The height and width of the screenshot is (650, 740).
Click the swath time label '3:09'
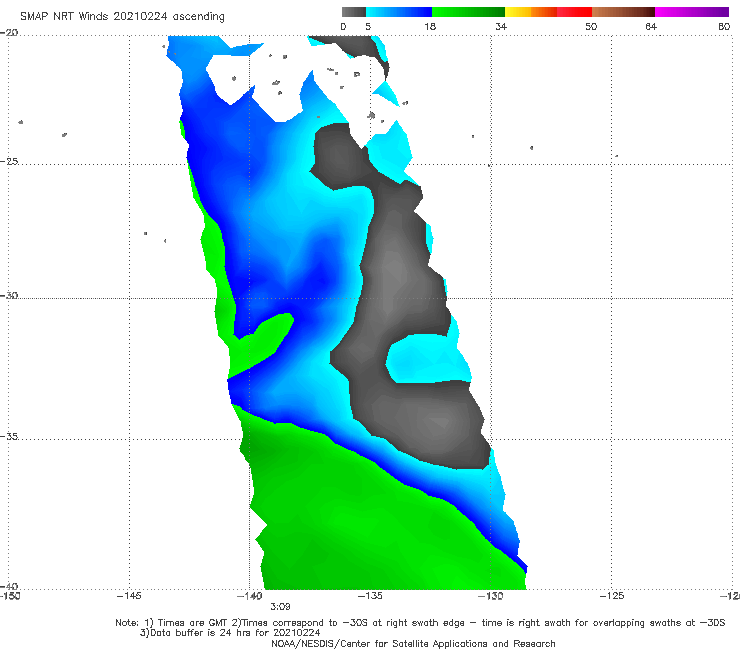pyautogui.click(x=280, y=607)
